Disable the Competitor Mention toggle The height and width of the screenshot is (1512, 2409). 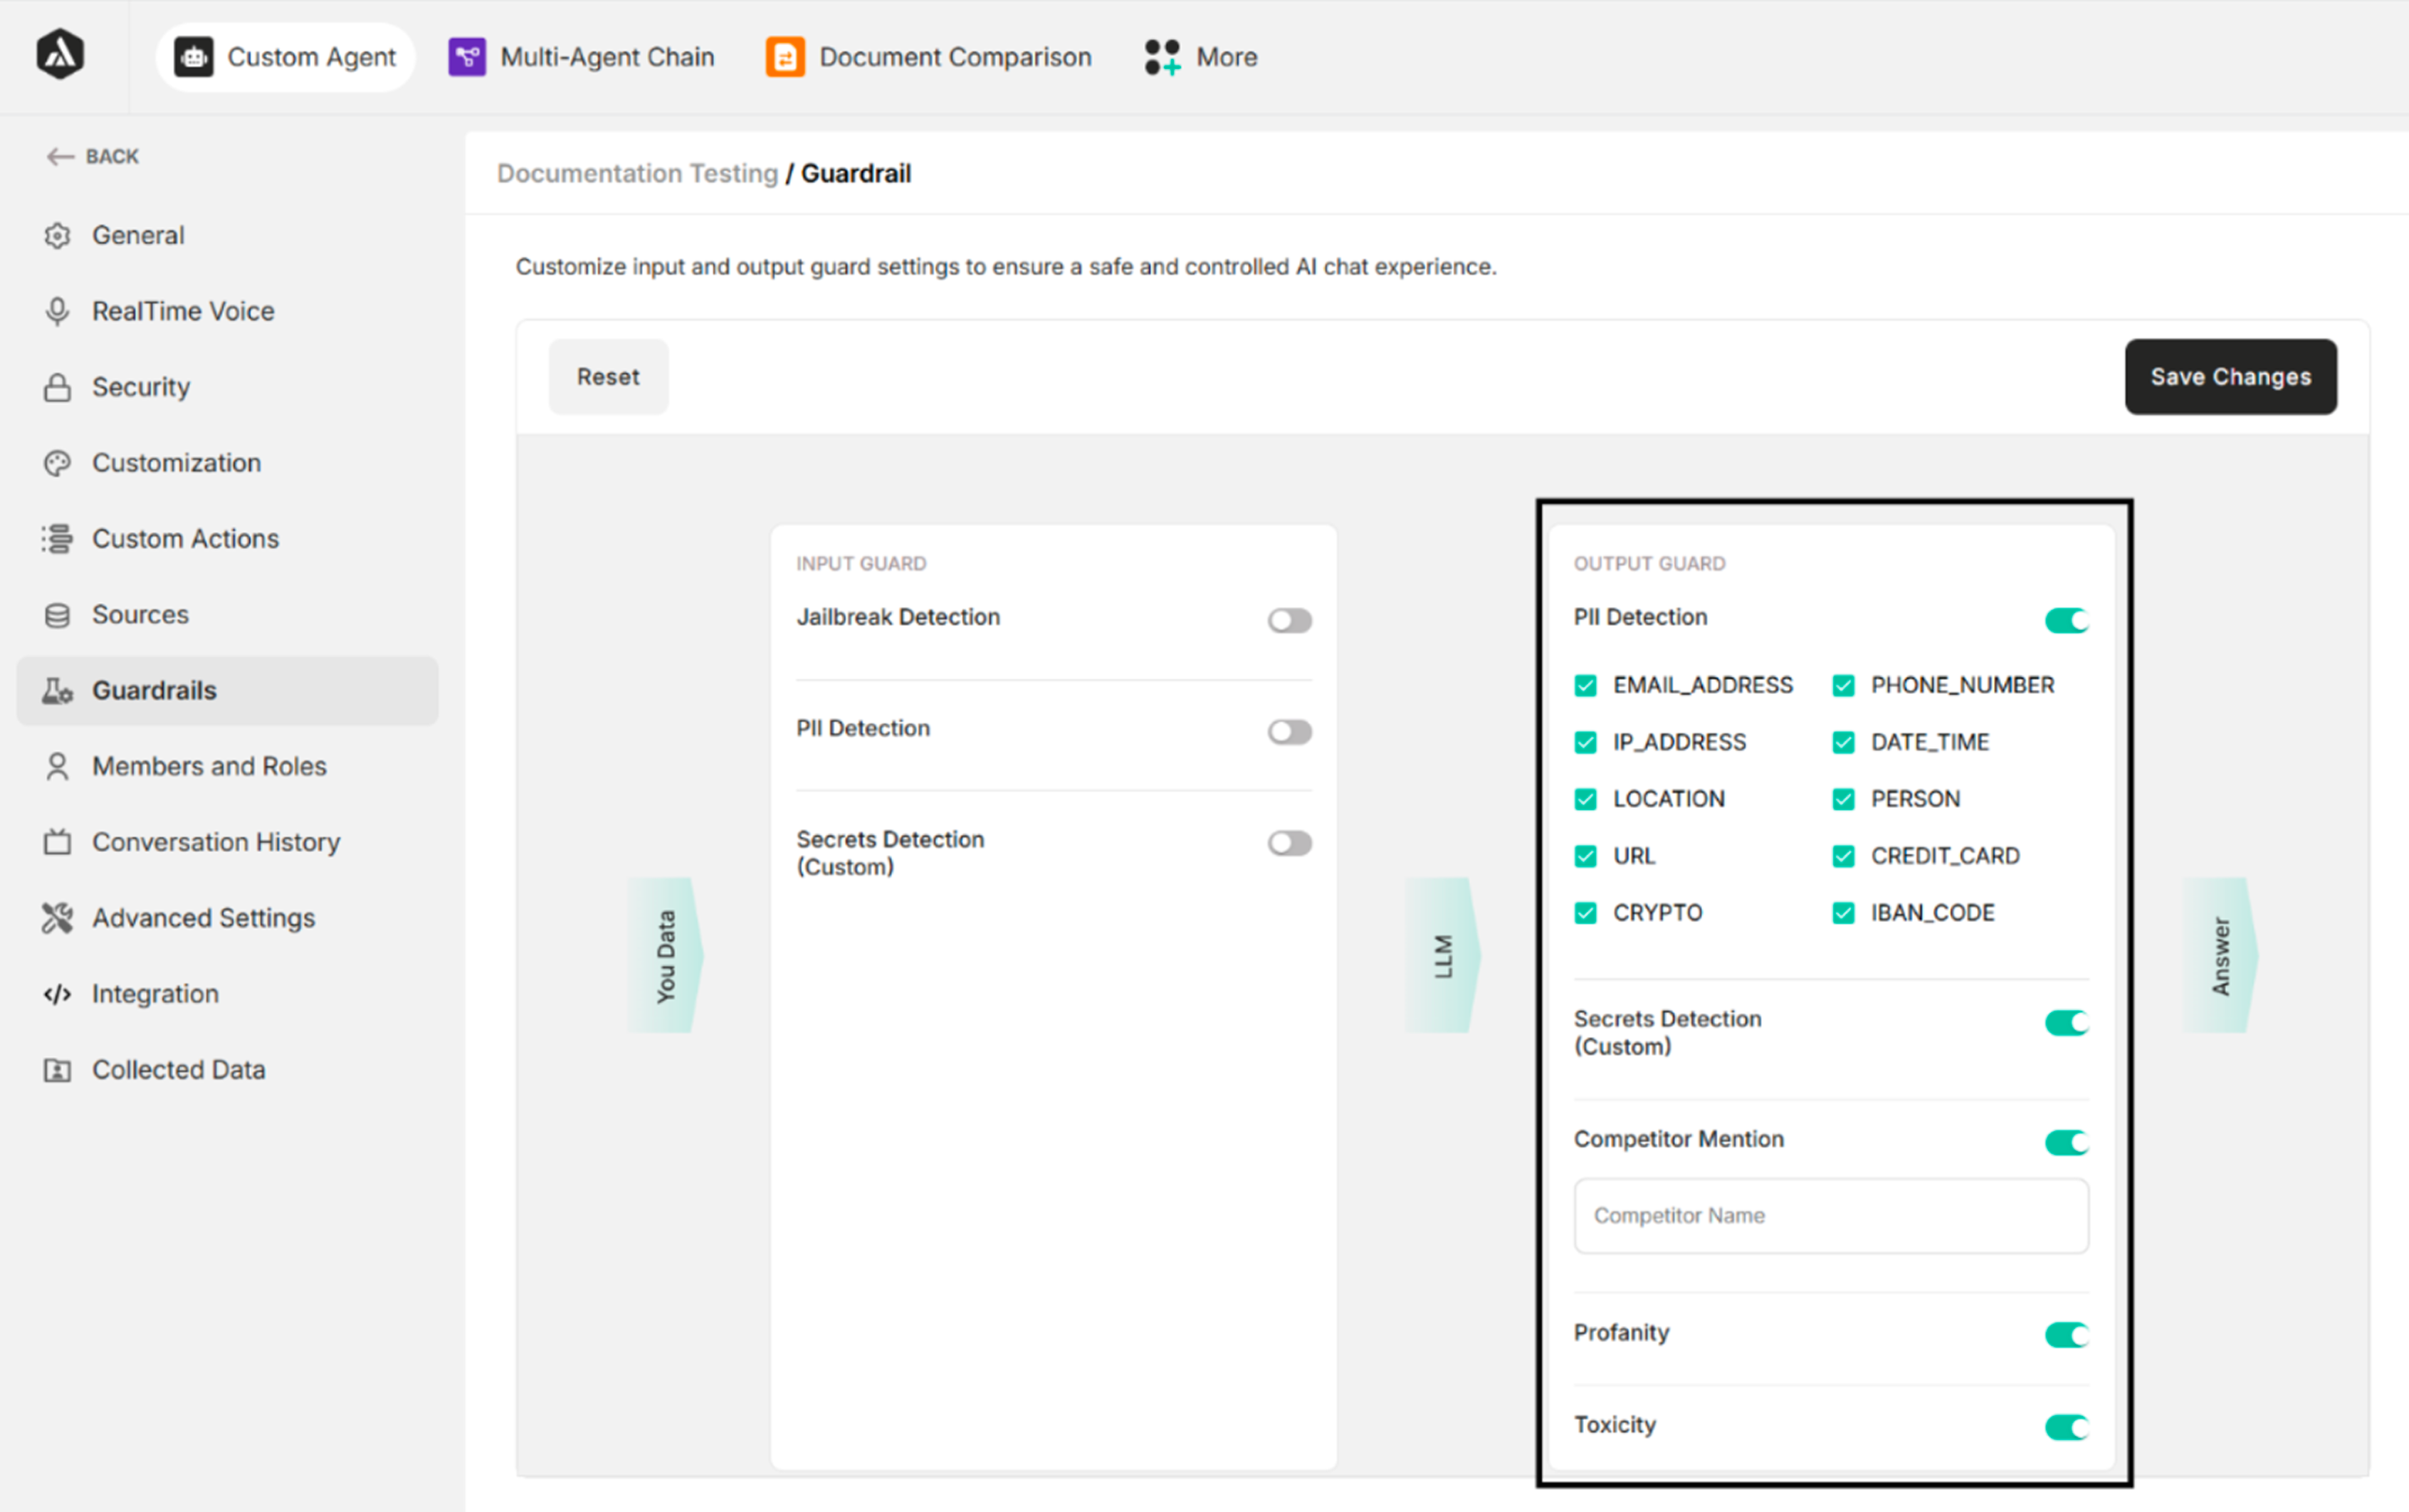pyautogui.click(x=2065, y=1142)
